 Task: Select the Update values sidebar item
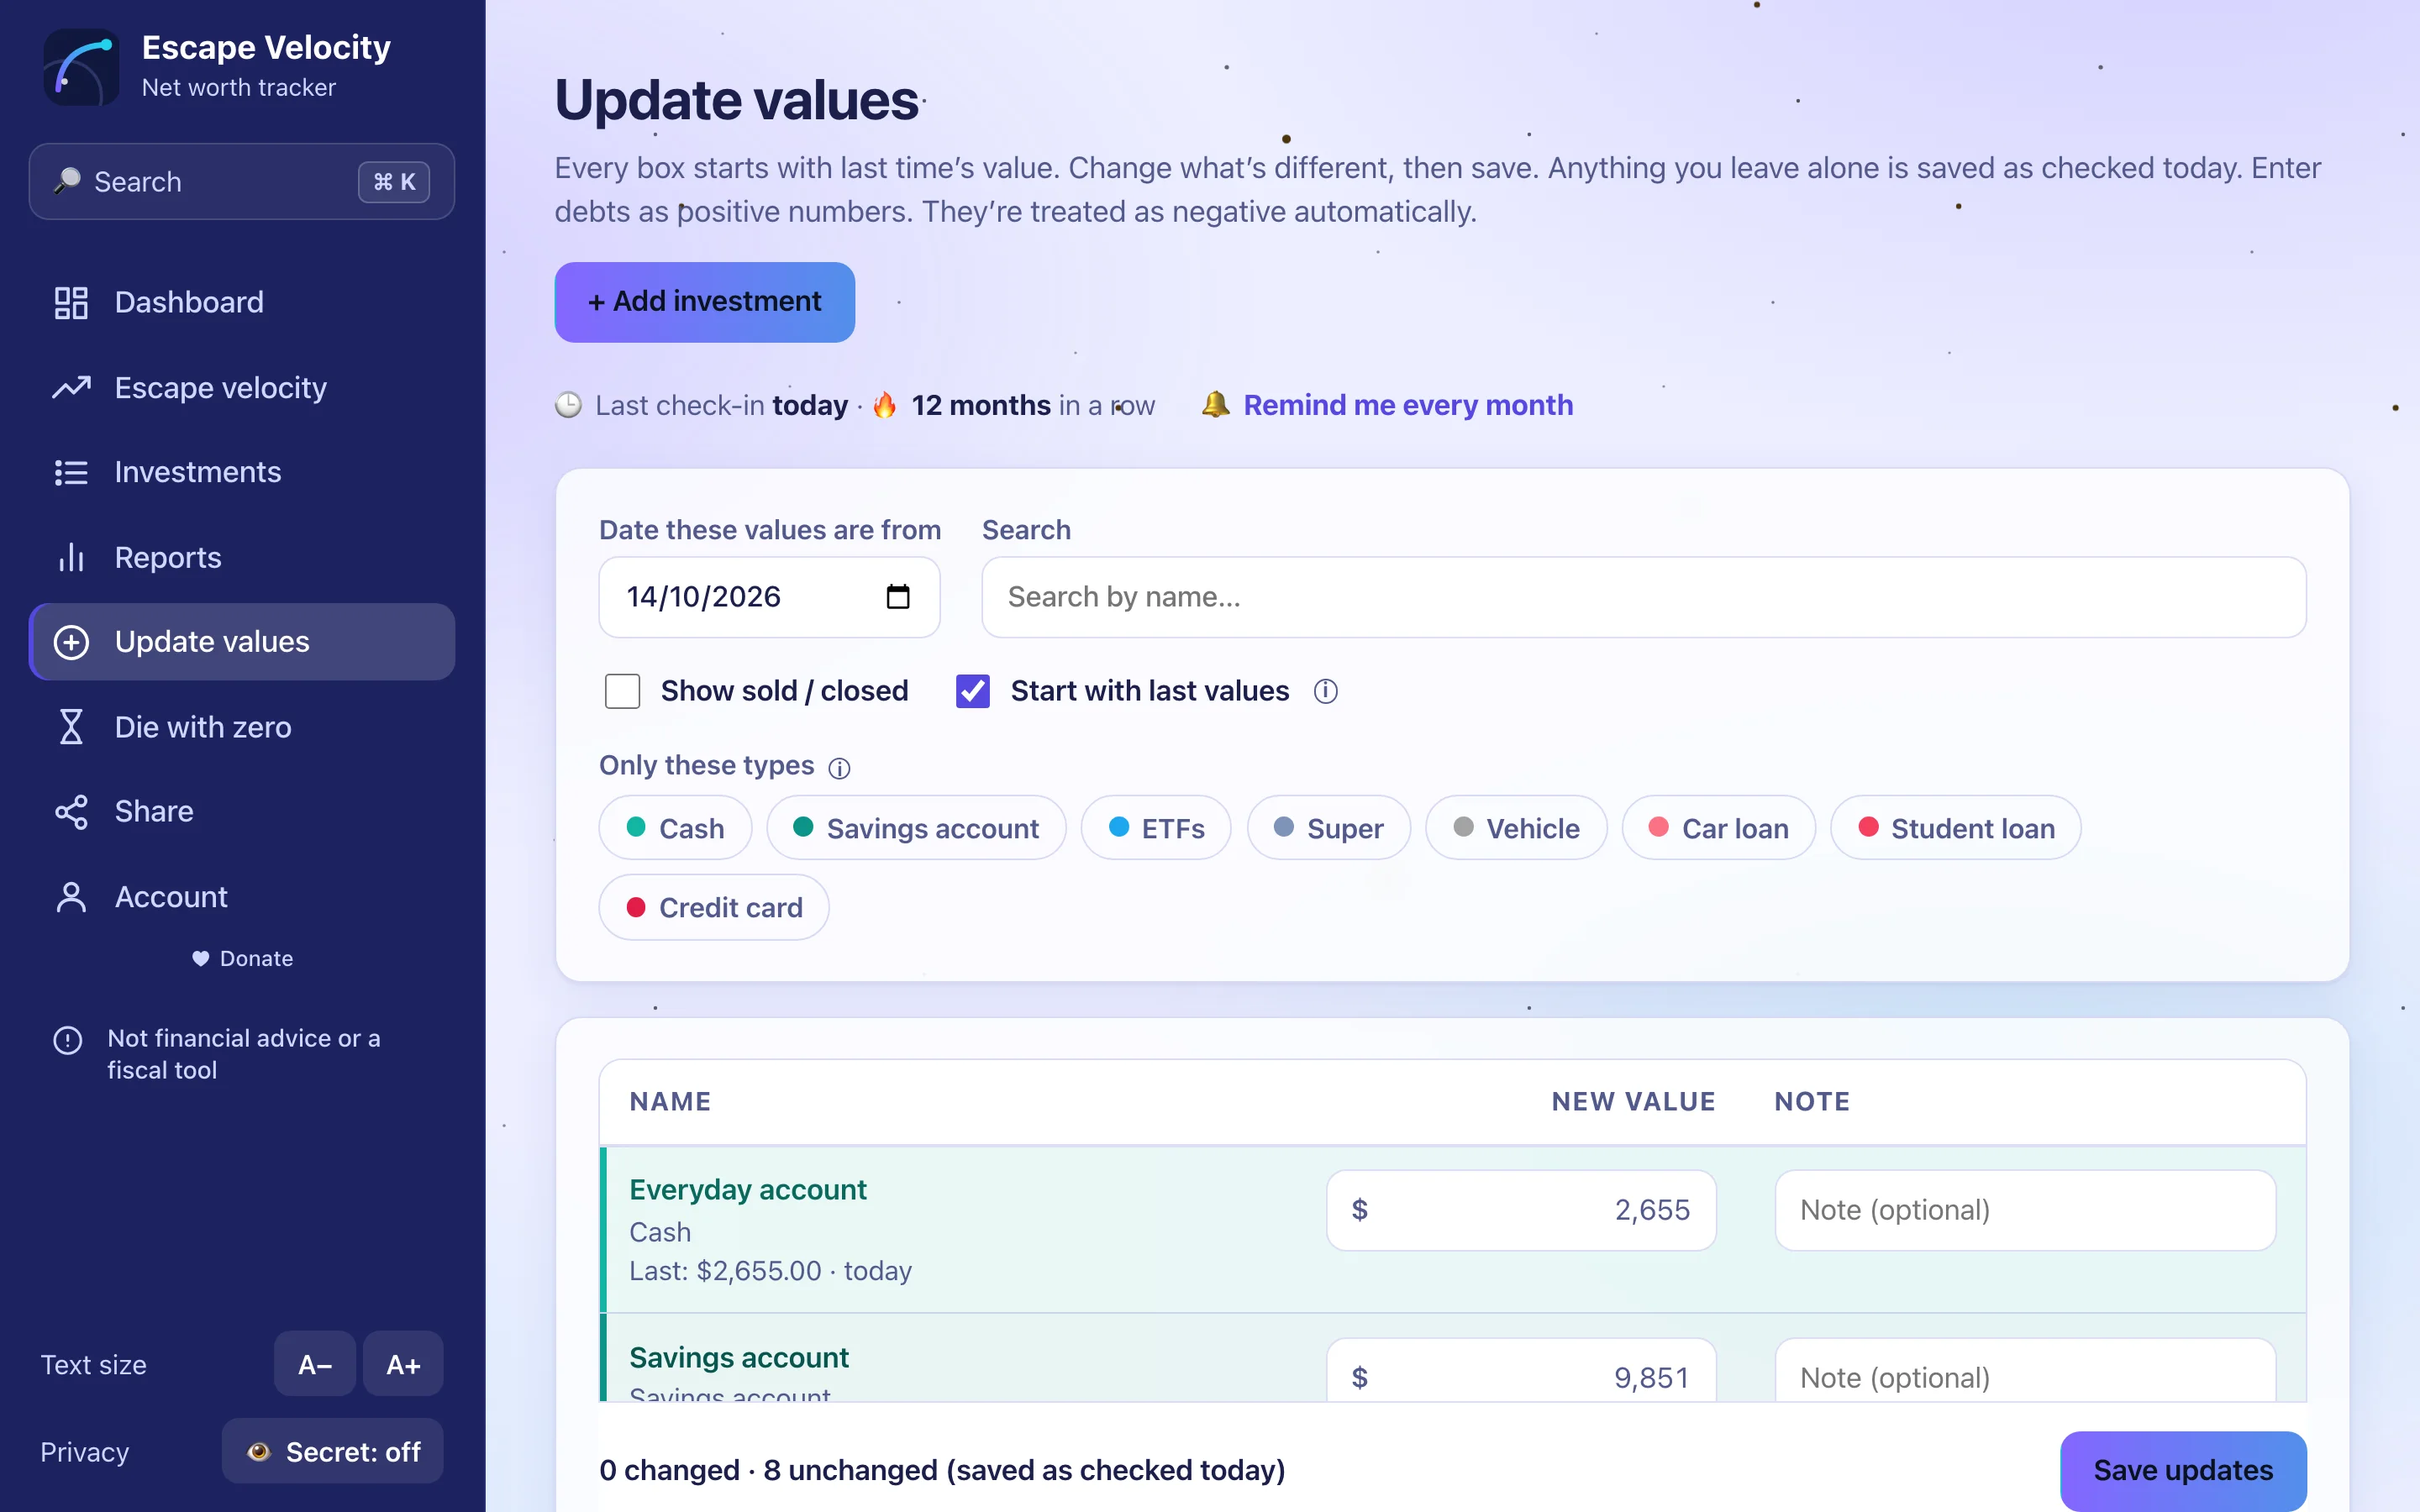241,642
